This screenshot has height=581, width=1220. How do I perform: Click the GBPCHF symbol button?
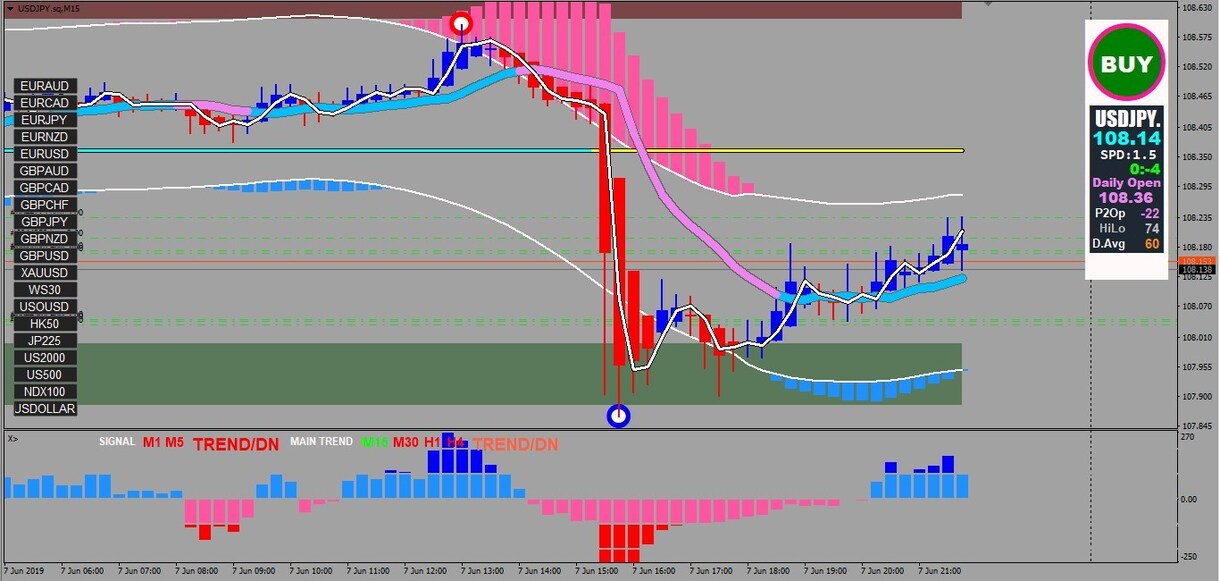click(x=45, y=205)
